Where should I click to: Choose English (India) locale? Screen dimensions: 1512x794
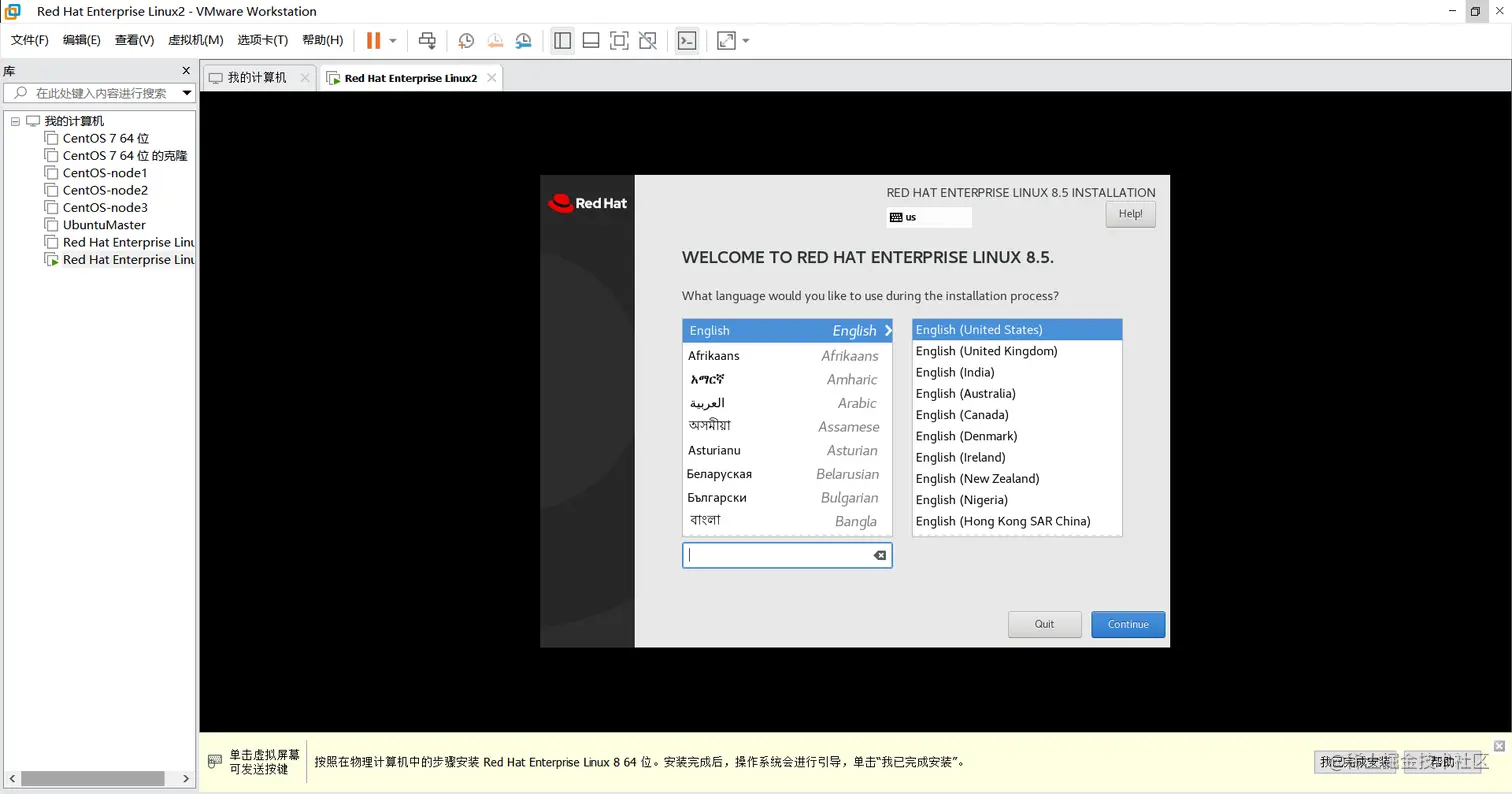pyautogui.click(x=1017, y=372)
